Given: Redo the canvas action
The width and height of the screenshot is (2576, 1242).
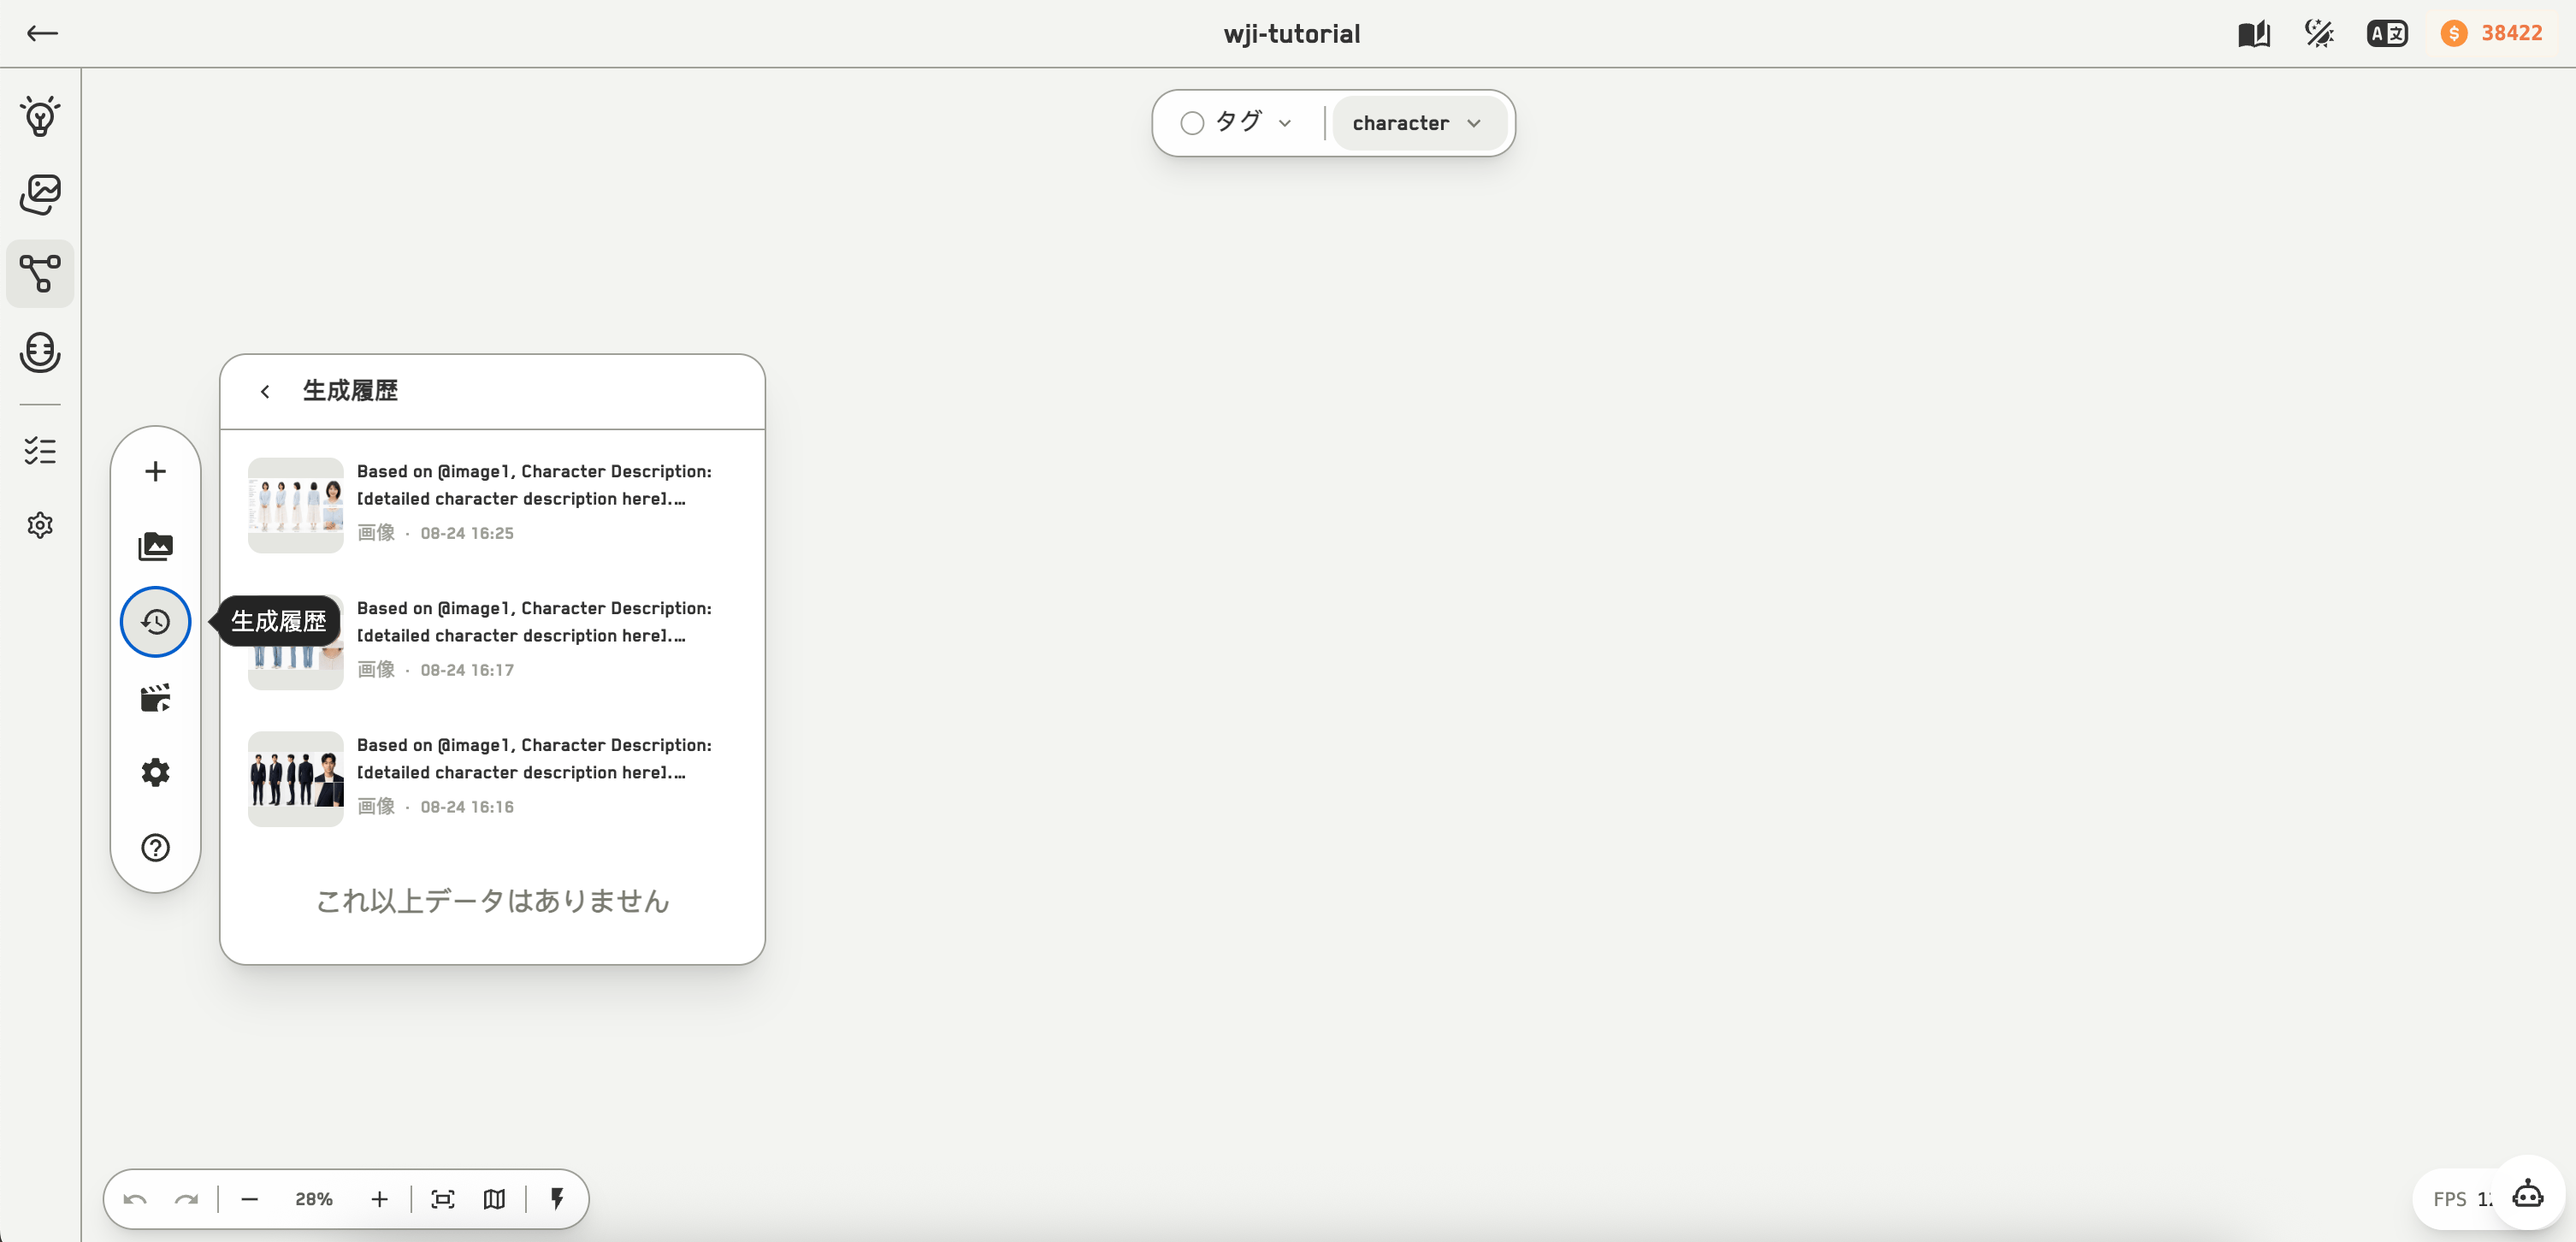Looking at the screenshot, I should [187, 1199].
